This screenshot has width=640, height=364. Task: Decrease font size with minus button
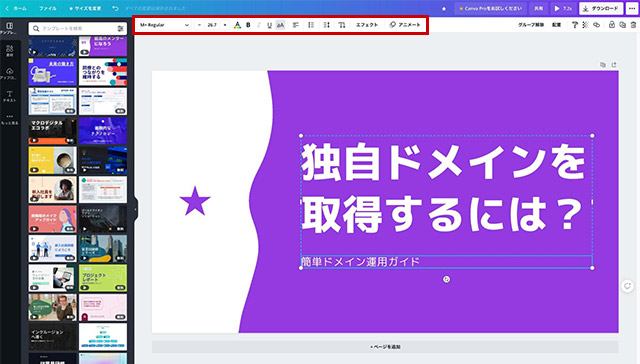coord(199,25)
